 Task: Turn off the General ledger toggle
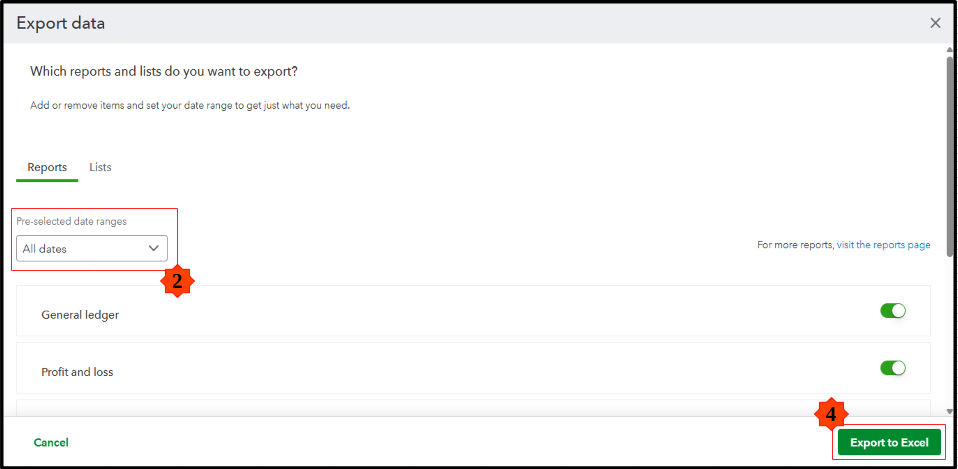[x=892, y=311]
